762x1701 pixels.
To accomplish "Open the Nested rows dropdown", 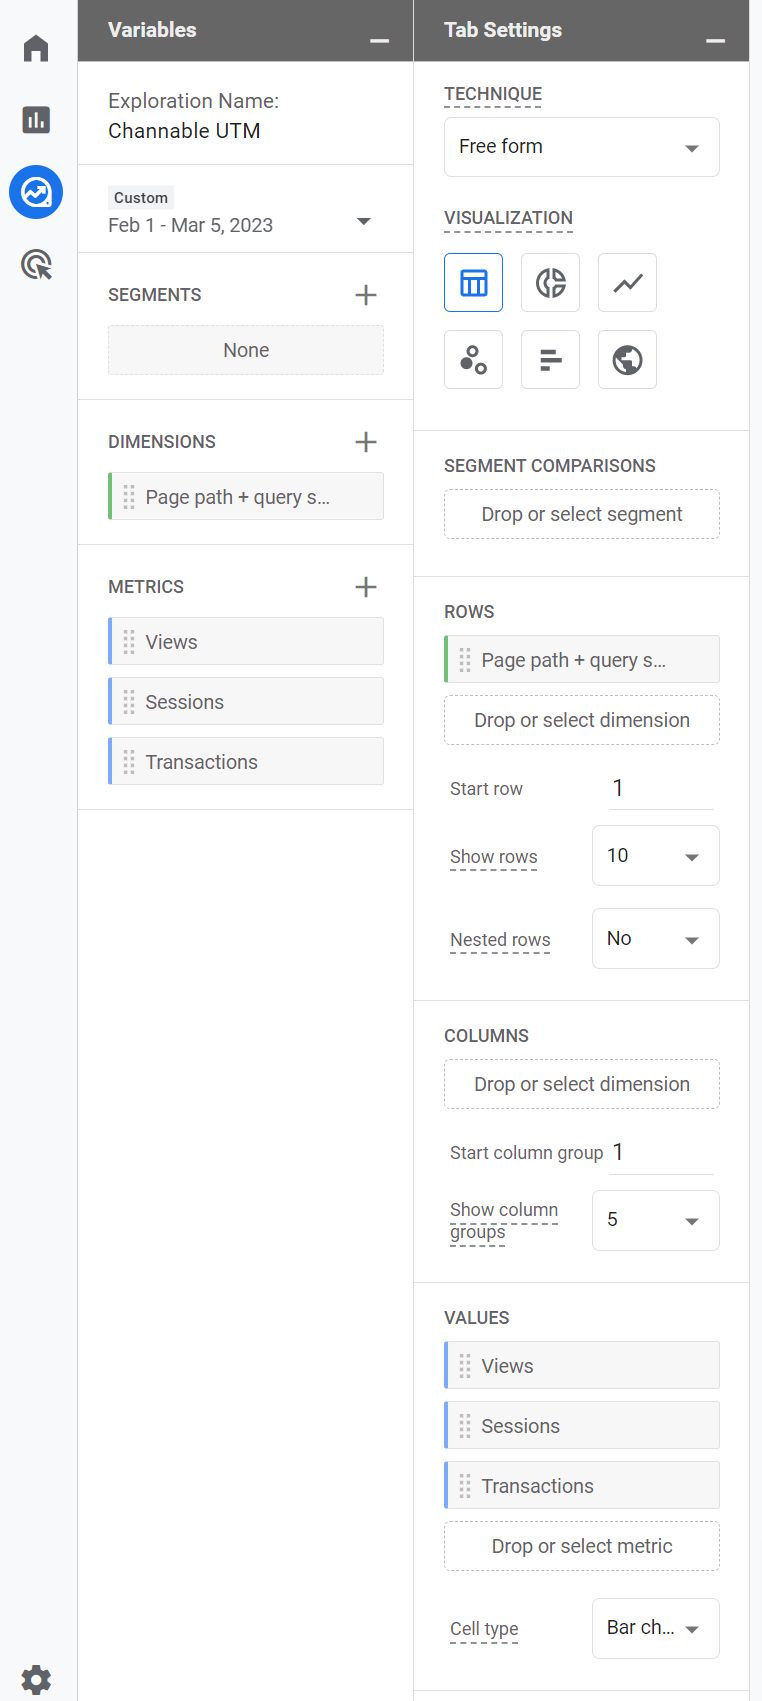I will 656,939.
